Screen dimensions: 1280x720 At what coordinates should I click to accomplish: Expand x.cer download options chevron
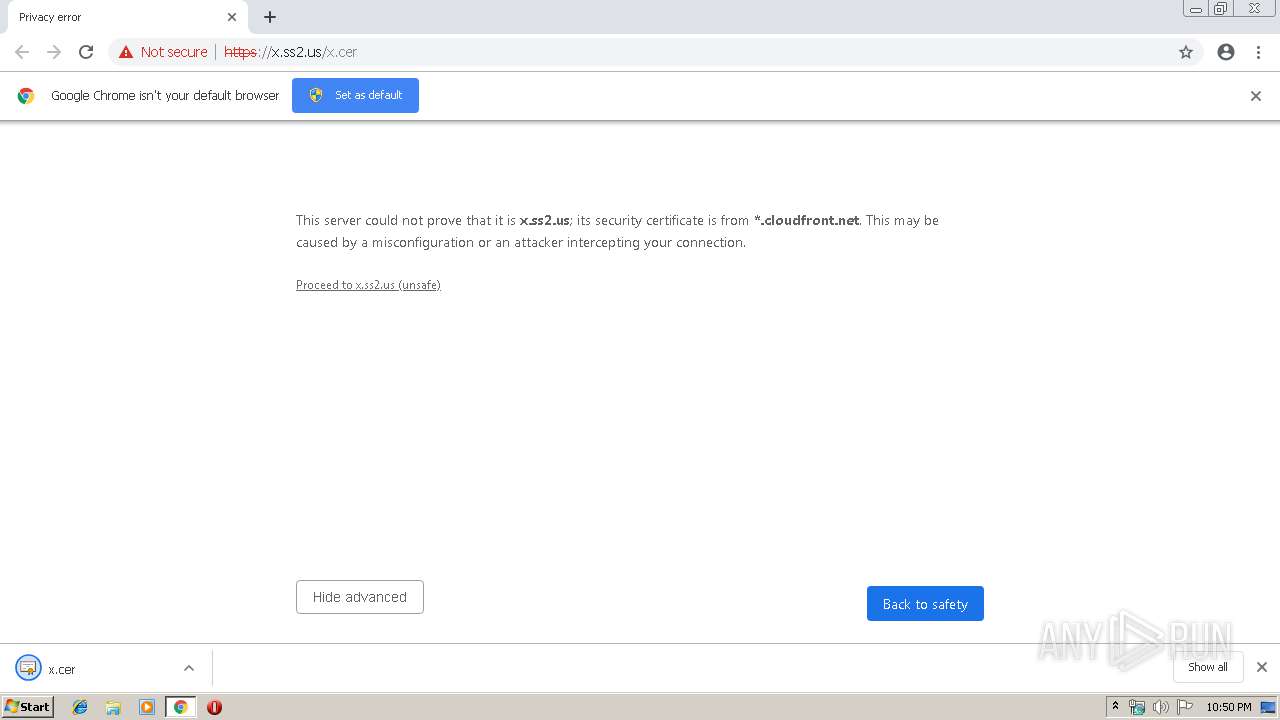coord(189,668)
